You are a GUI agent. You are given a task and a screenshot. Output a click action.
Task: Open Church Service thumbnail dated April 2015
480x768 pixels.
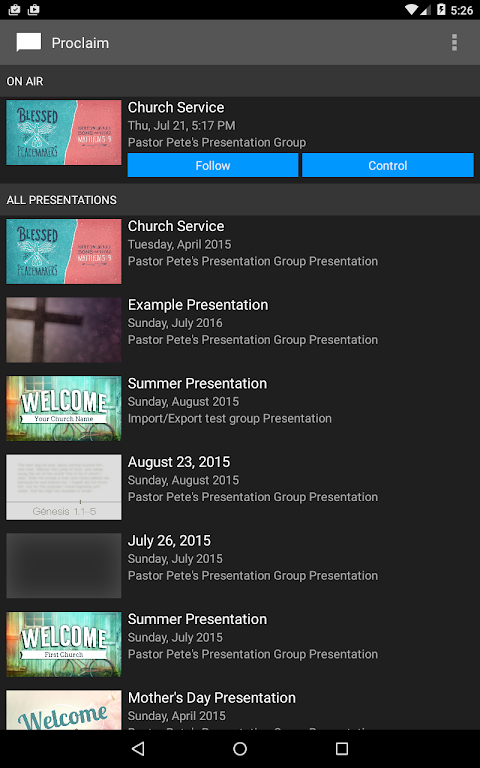click(64, 251)
